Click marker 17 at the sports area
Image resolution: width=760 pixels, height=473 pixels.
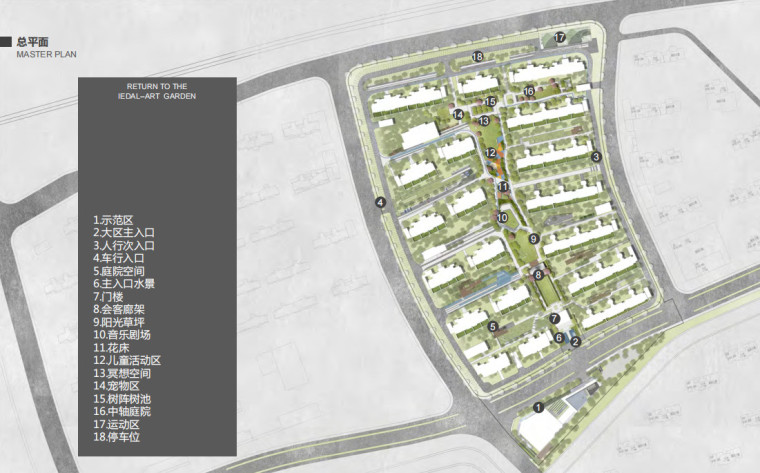tap(560, 38)
